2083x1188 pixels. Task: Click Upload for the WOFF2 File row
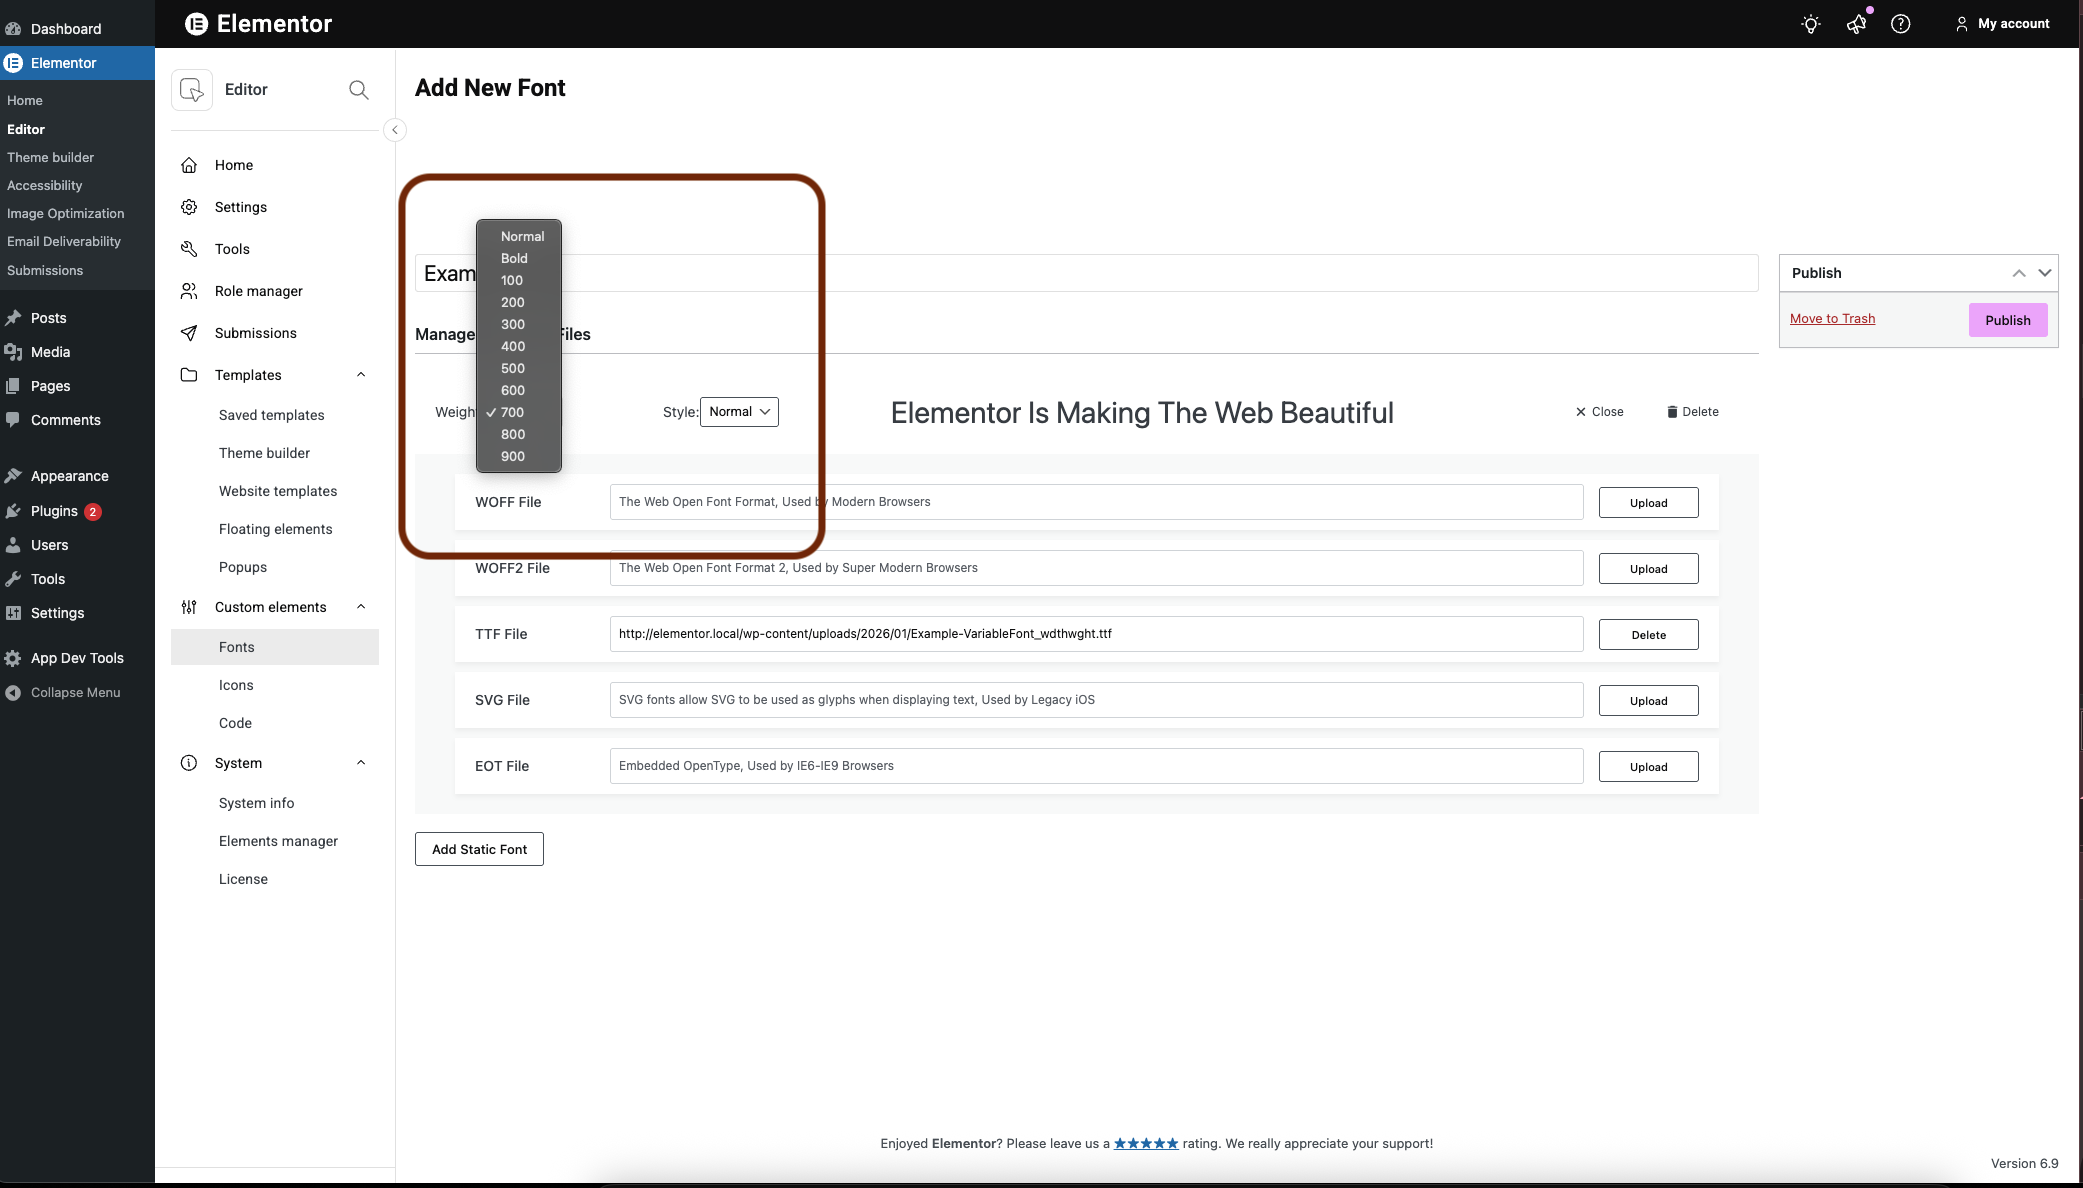click(x=1648, y=569)
